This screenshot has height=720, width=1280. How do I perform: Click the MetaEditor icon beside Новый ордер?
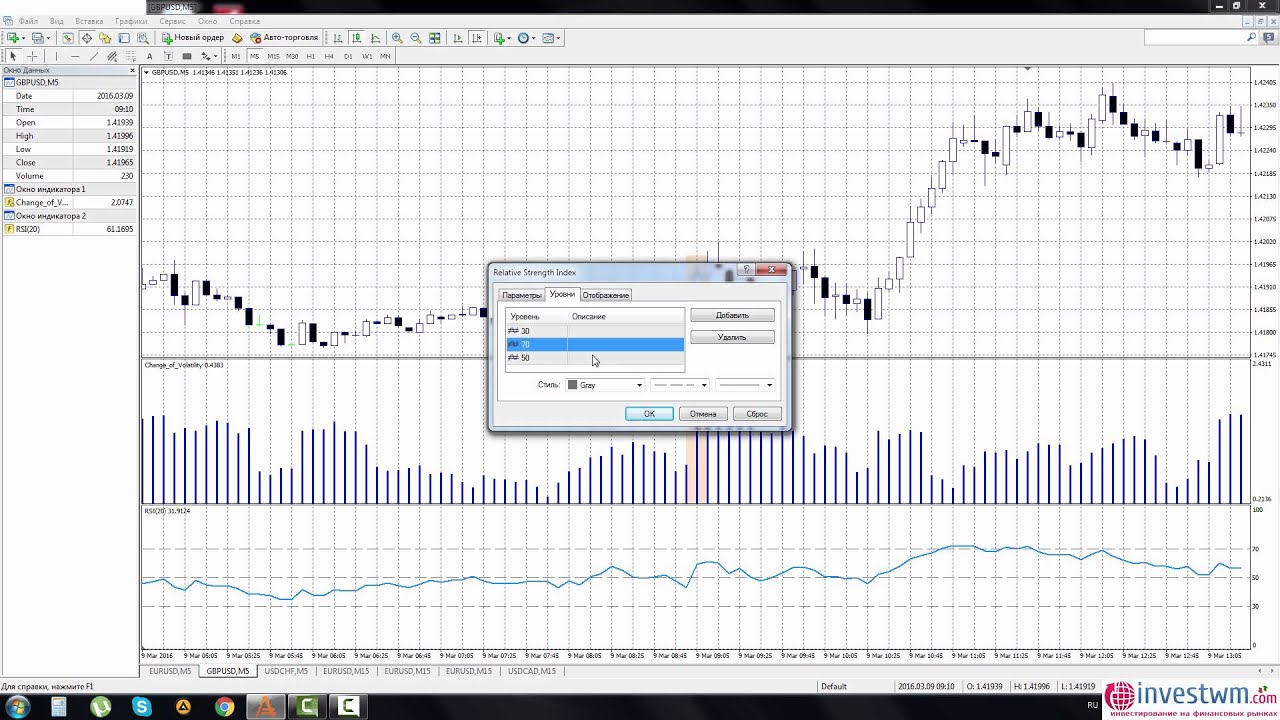click(x=237, y=38)
